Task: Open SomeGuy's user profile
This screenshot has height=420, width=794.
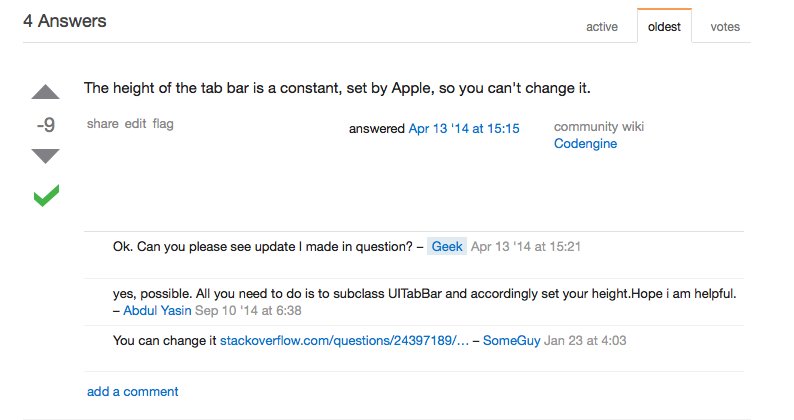Action: (511, 340)
